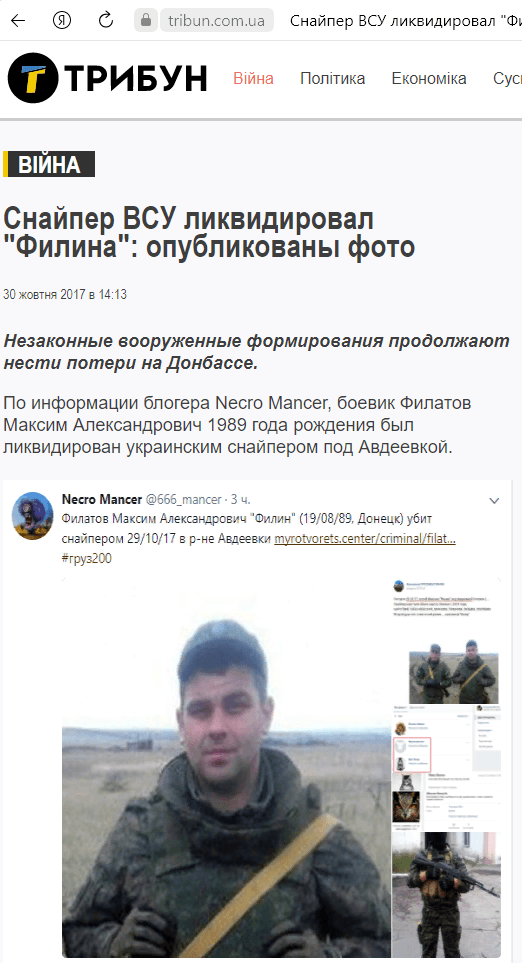This screenshot has height=963, width=522.
Task: Open thumbnail of armed masked soldier
Action: pyautogui.click(x=446, y=894)
